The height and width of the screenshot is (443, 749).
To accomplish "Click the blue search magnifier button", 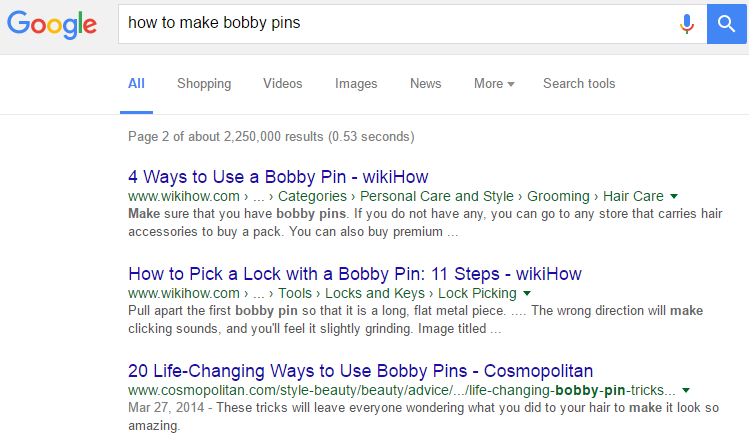I will coord(727,23).
